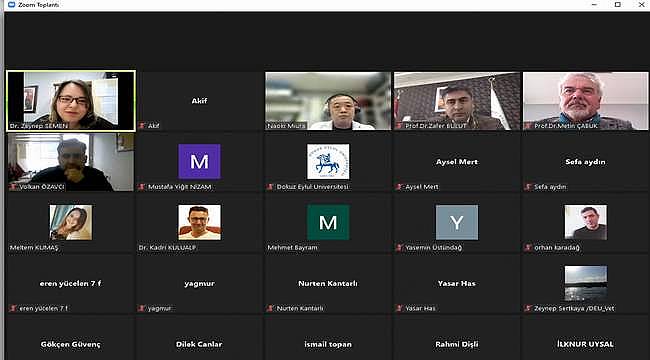The height and width of the screenshot is (360, 650).
Task: Select Meltem KUMAŞ profile photo
Action: (71, 222)
